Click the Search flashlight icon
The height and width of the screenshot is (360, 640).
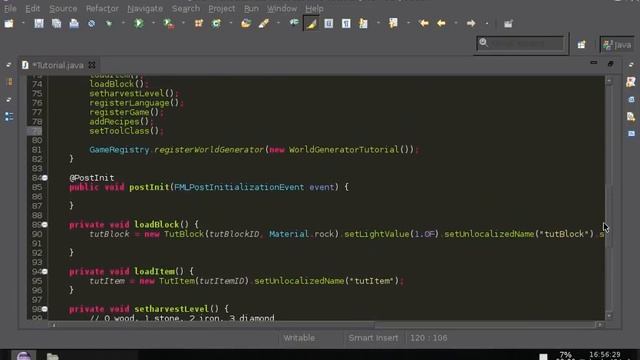point(264,24)
